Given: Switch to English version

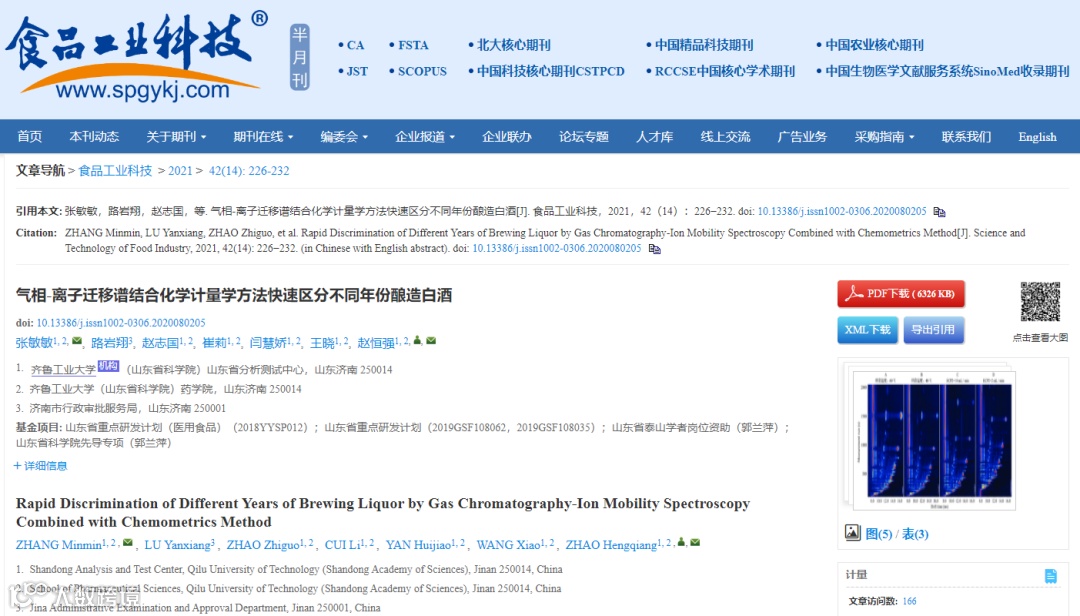Looking at the screenshot, I should [x=1037, y=136].
